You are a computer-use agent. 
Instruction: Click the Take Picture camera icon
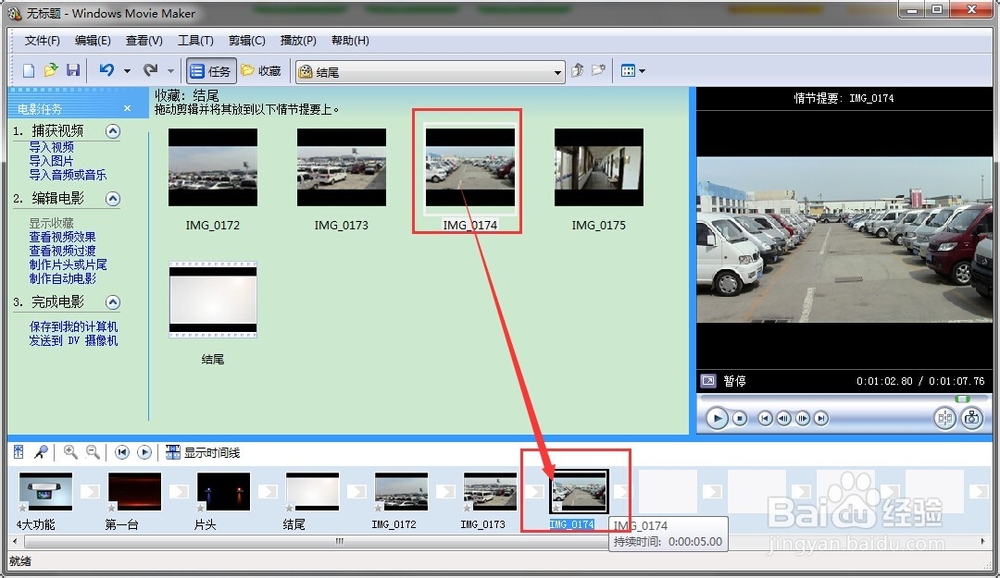971,419
